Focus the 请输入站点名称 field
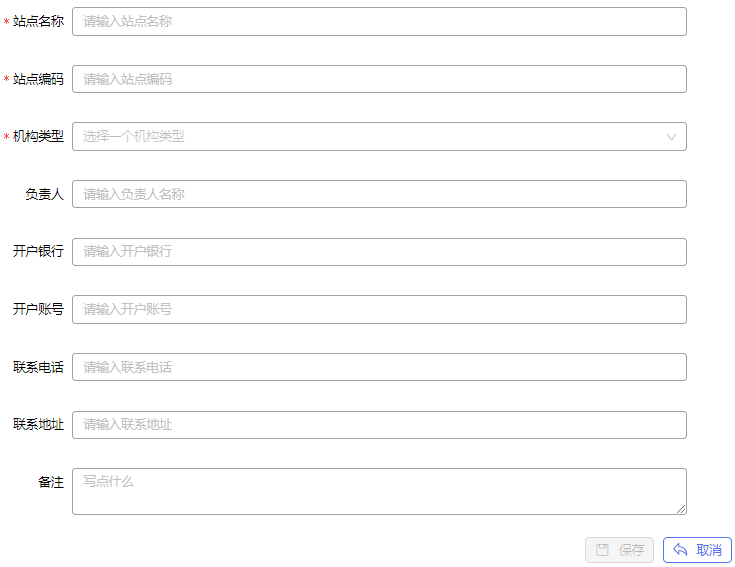Viewport: 735px width, 567px height. [379, 22]
